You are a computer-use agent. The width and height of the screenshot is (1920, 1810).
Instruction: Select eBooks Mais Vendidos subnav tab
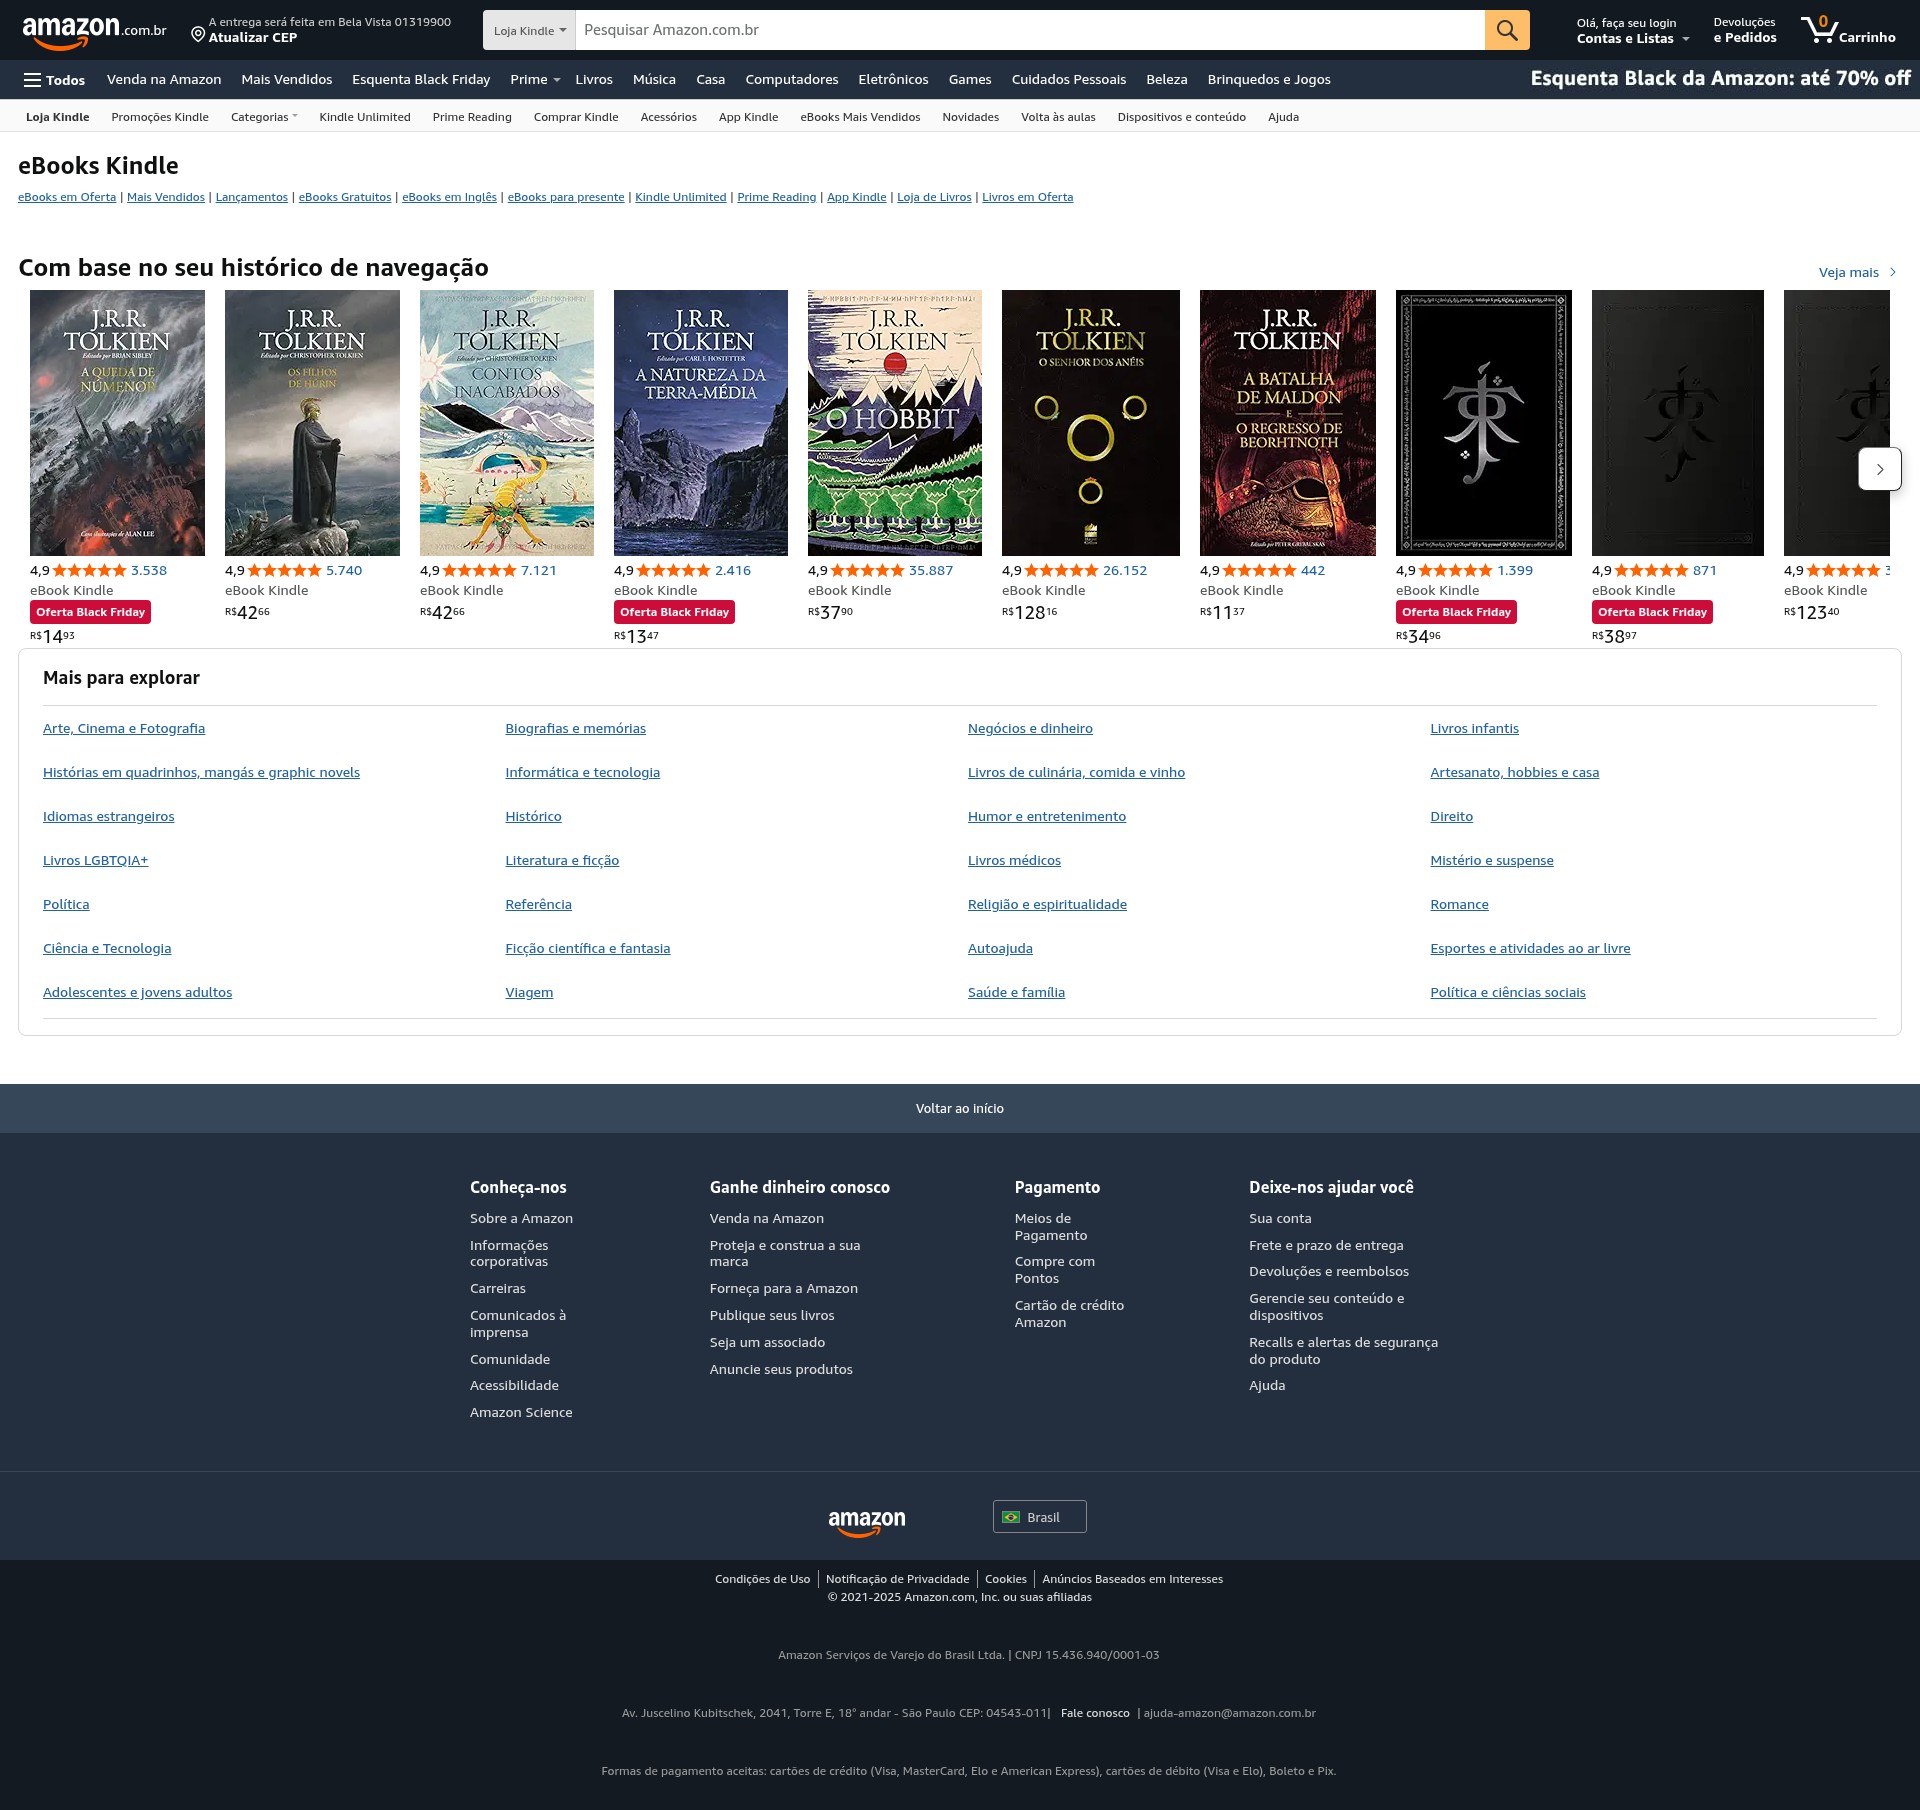pyautogui.click(x=860, y=117)
